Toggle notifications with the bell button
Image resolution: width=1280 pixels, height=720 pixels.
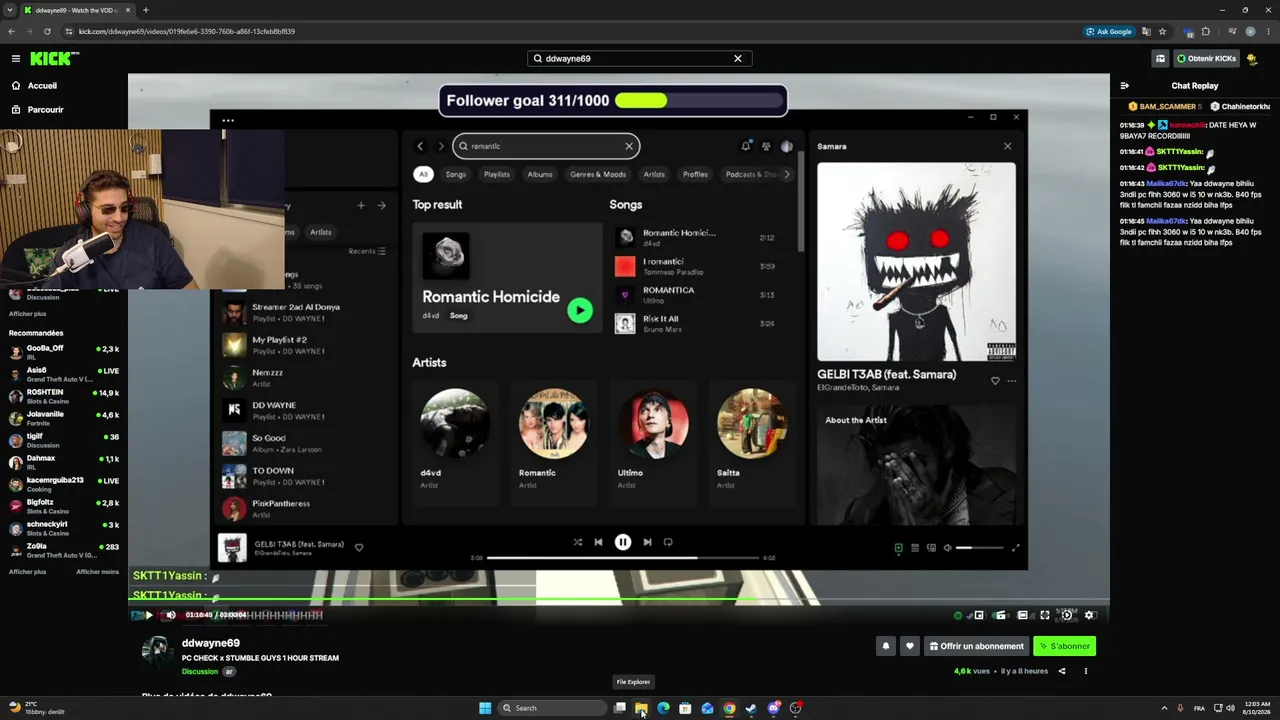(885, 646)
